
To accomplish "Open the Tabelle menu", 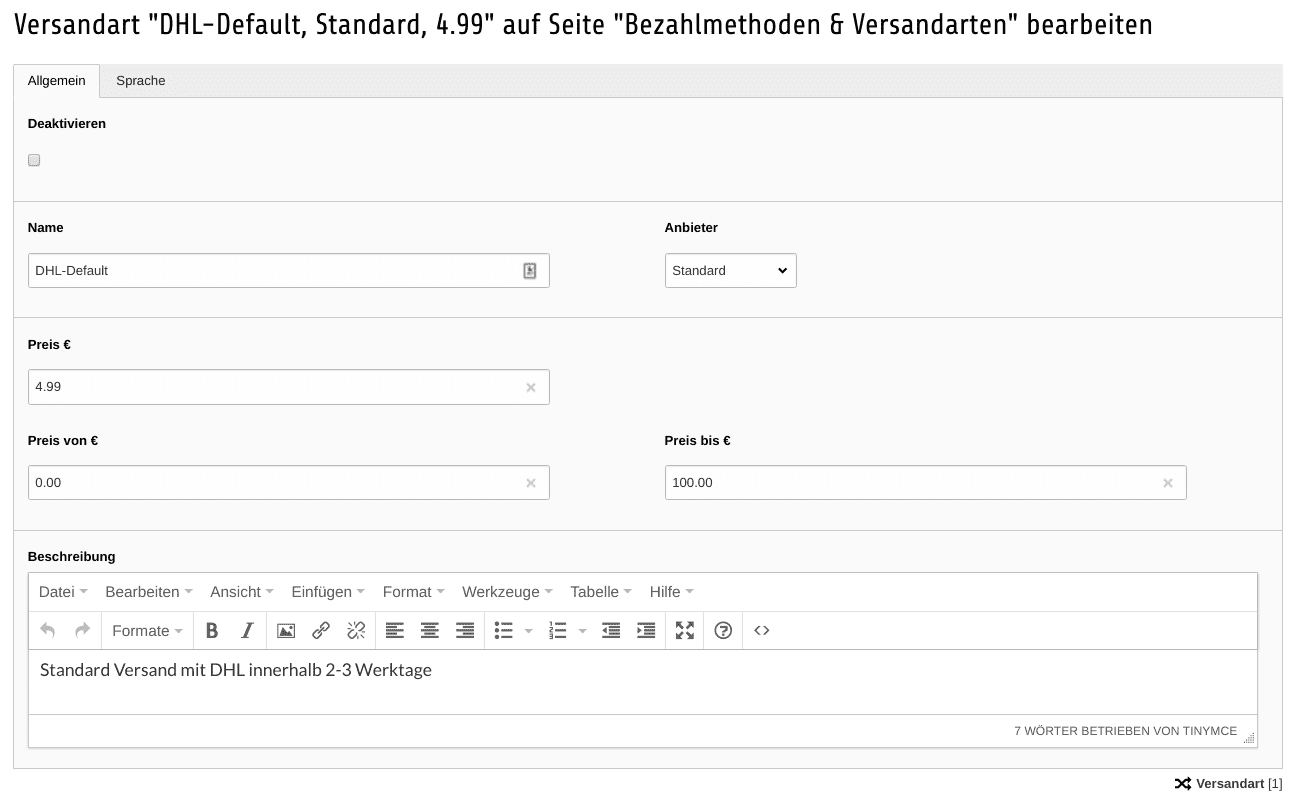I will pos(601,592).
